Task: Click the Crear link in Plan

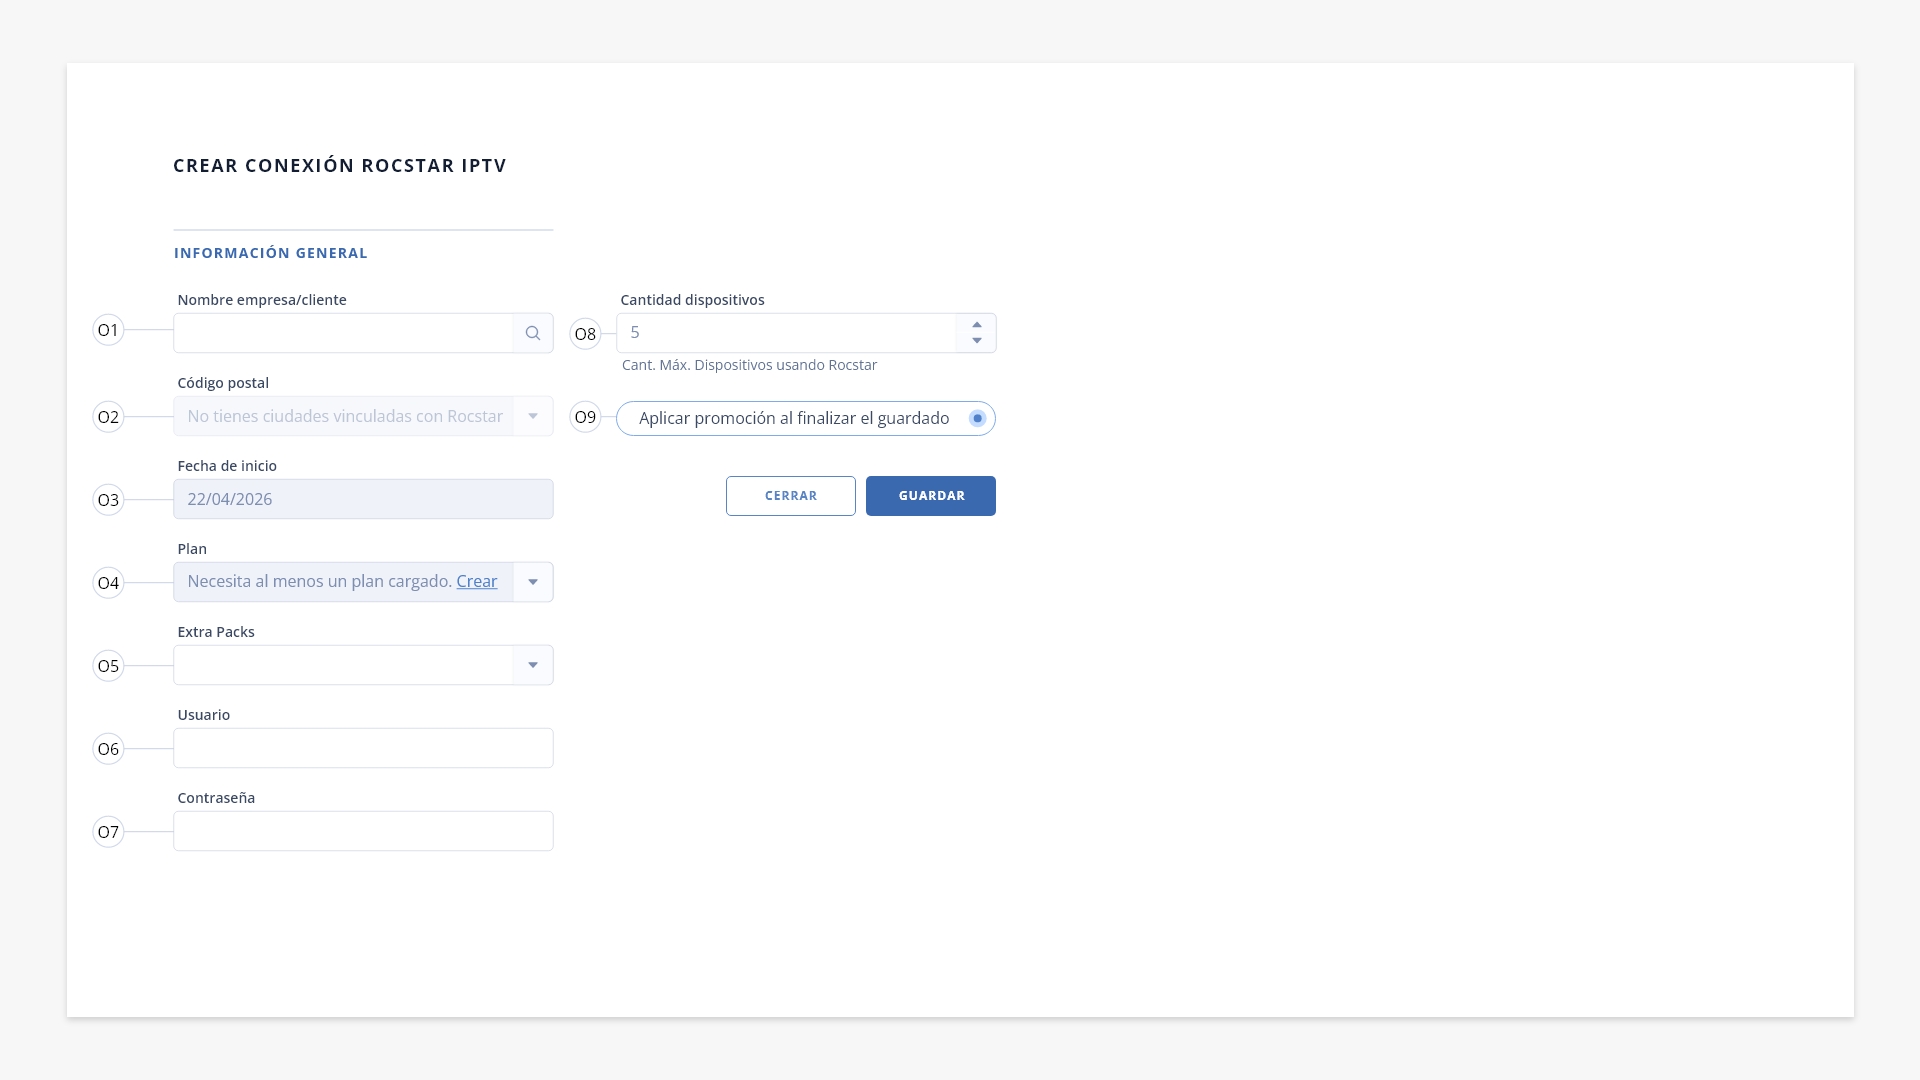Action: (x=477, y=581)
